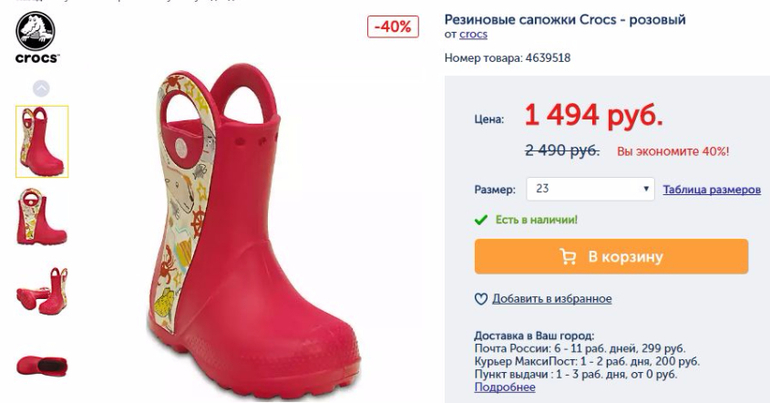Image resolution: width=770 pixels, height=403 pixels.
Task: Select the first boot thumbnail with yellow border
Action: [42, 141]
